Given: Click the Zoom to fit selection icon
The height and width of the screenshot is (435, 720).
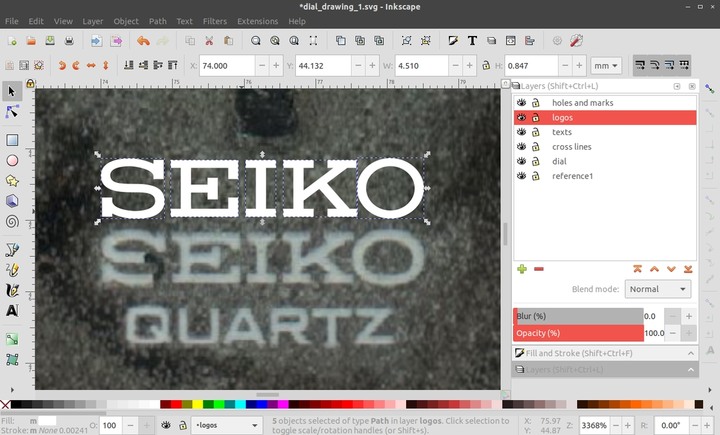Looking at the screenshot, I should 256,41.
